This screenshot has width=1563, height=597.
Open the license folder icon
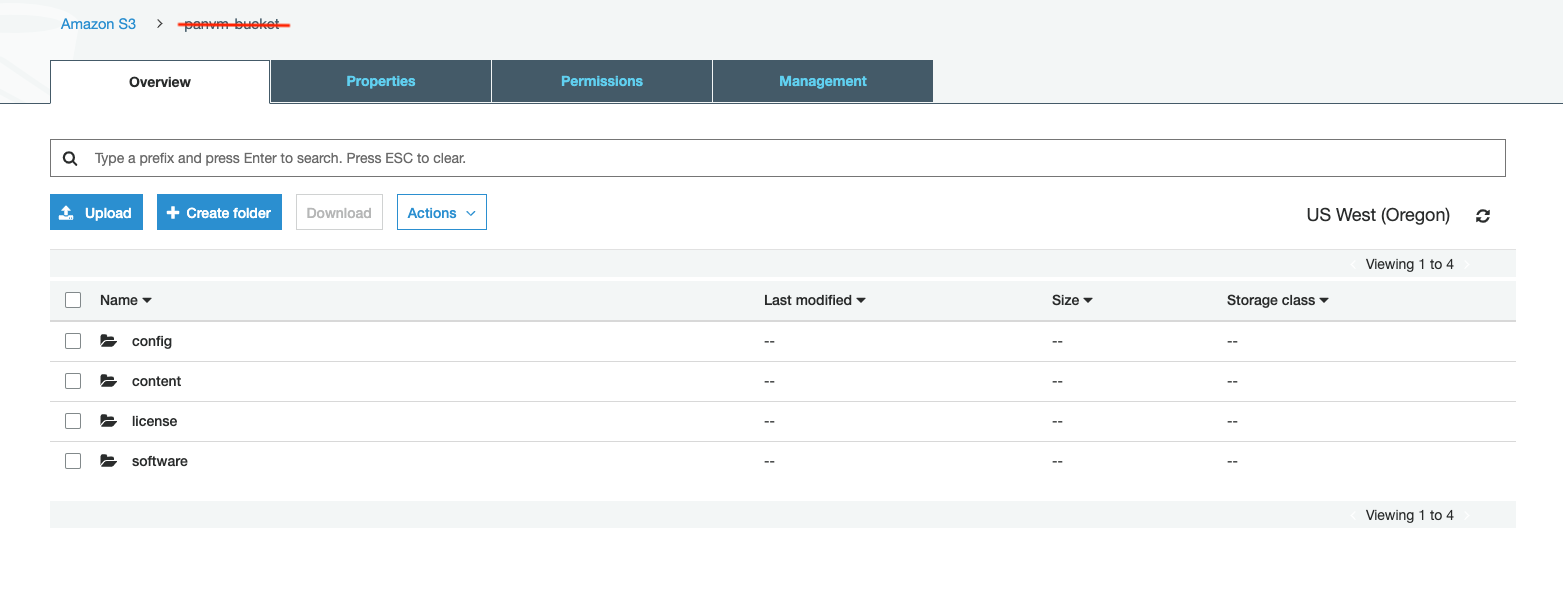(109, 420)
